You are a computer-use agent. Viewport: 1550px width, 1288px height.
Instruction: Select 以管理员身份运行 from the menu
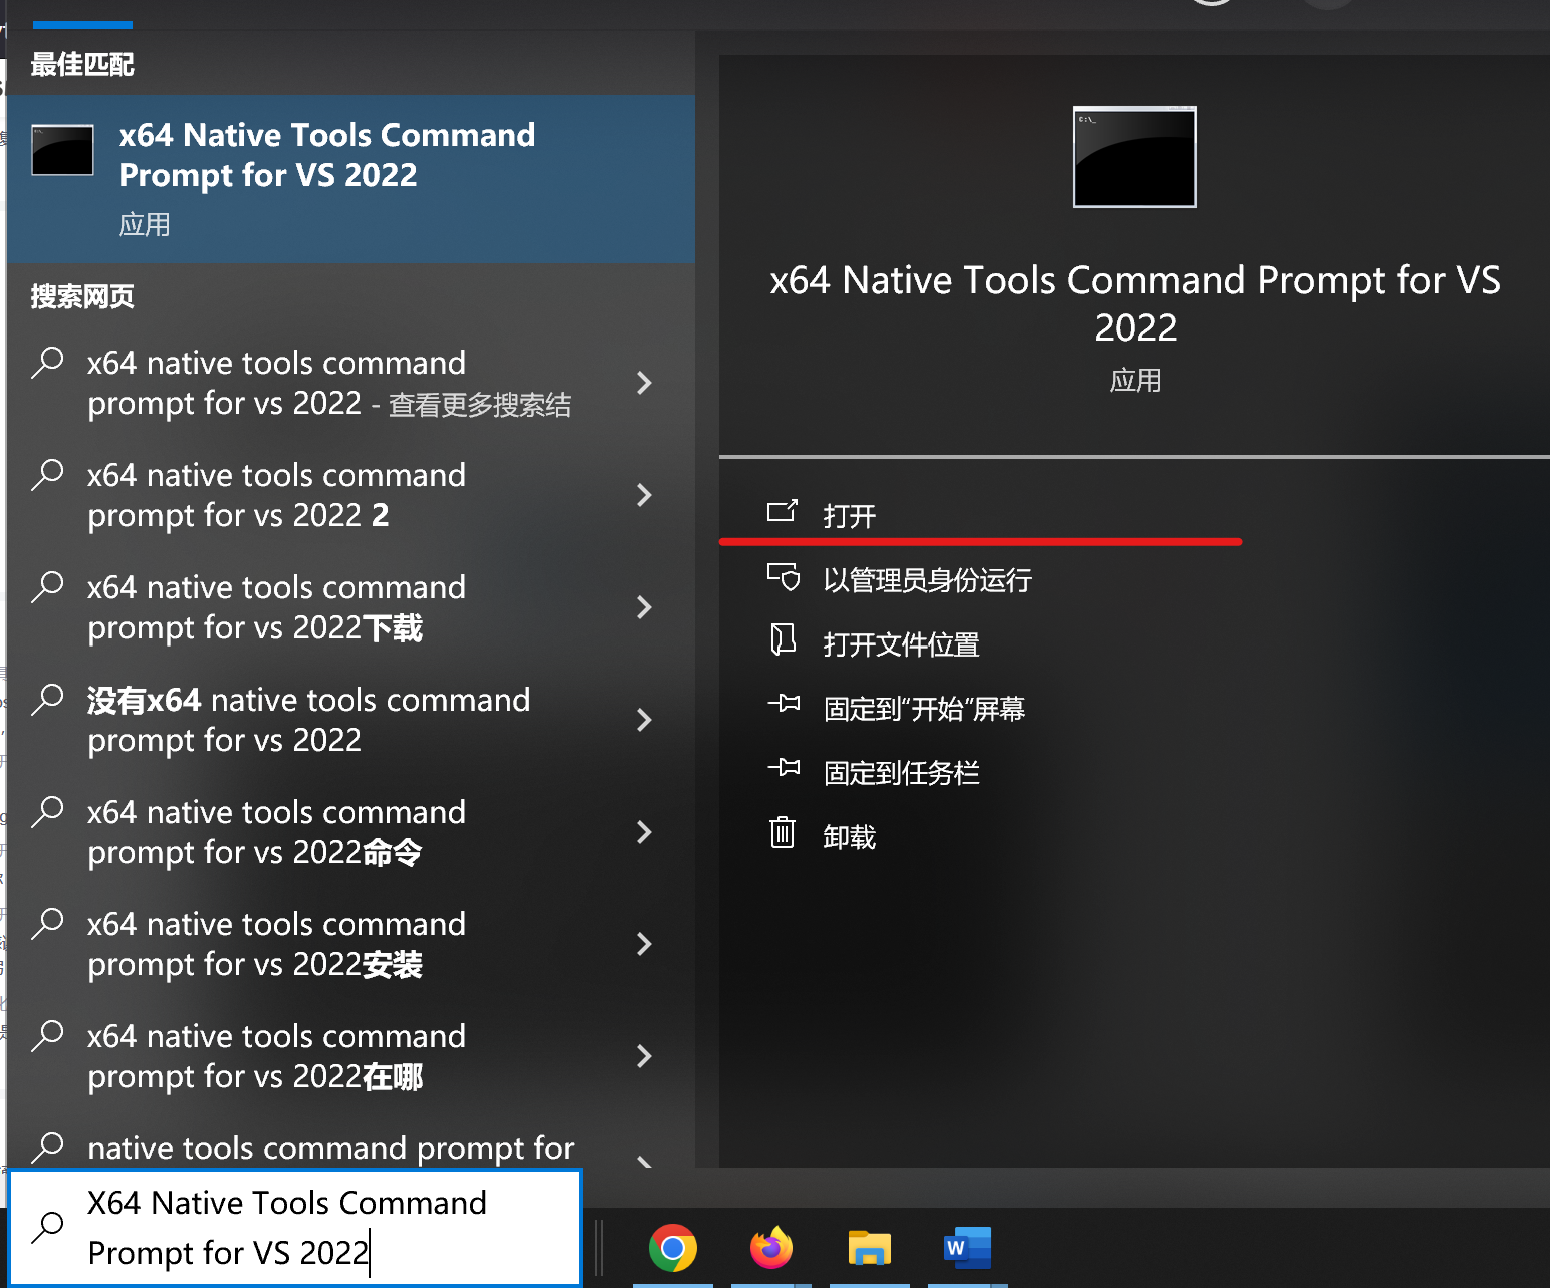click(x=928, y=580)
